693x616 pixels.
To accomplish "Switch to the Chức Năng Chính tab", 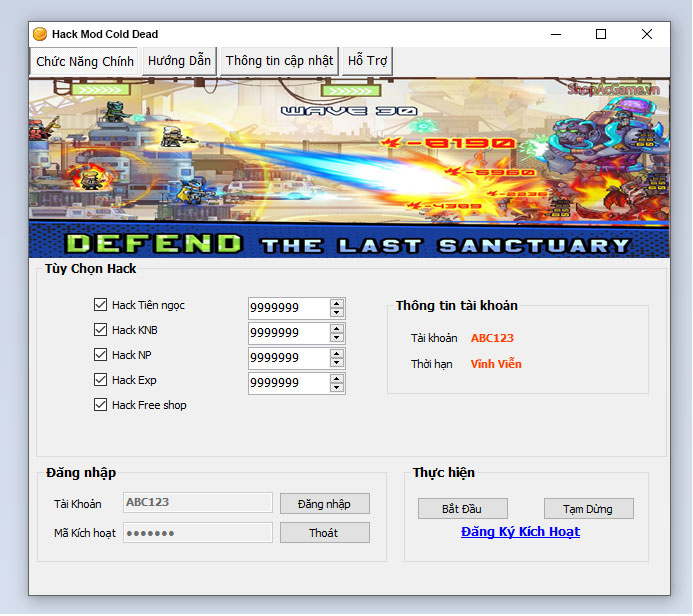I will coord(85,61).
